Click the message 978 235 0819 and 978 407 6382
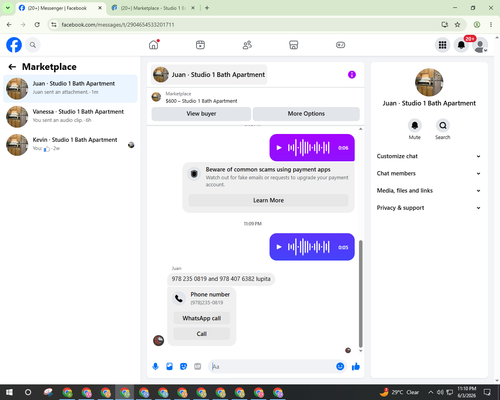 tap(221, 279)
